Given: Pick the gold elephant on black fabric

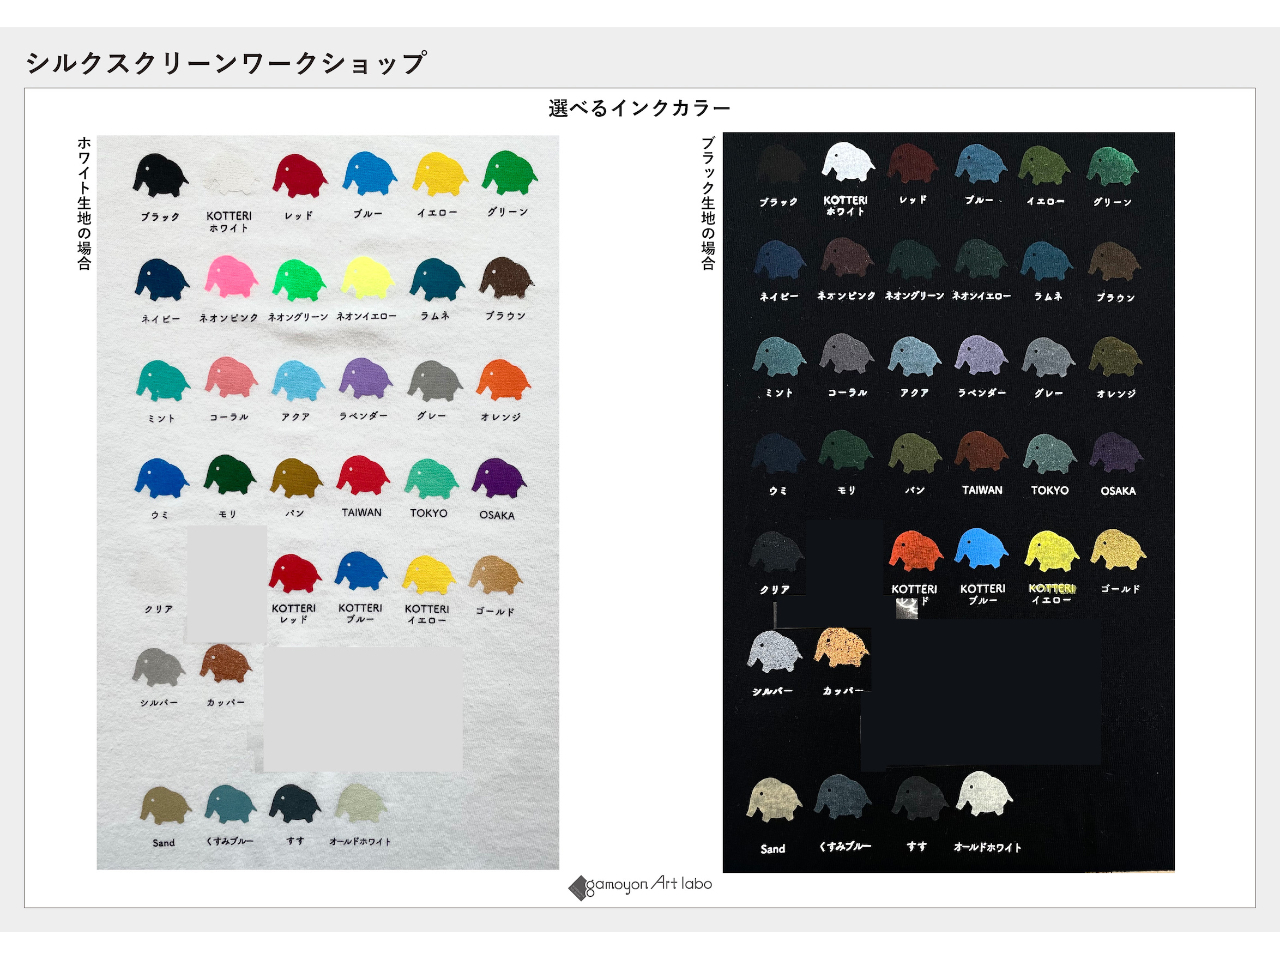Looking at the screenshot, I should 1118,550.
